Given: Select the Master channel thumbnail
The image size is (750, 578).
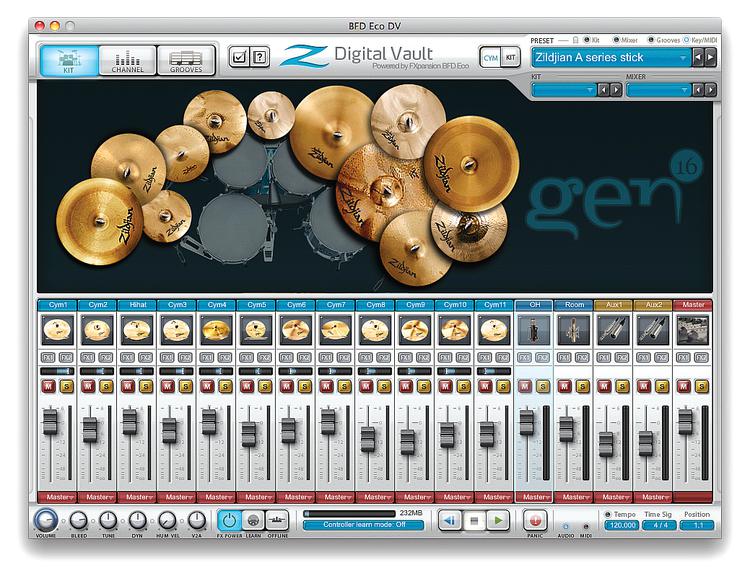Looking at the screenshot, I should tap(693, 330).
